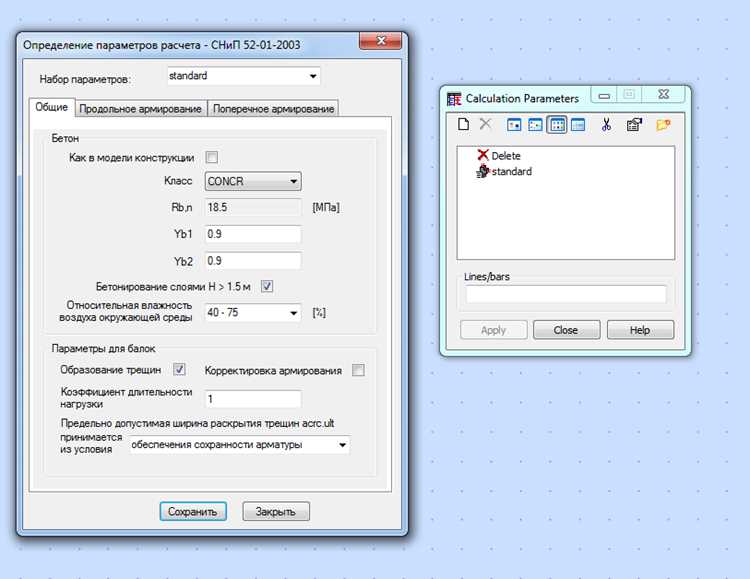750x579 pixels.
Task: Click the new parameter set page icon
Action: click(x=463, y=124)
